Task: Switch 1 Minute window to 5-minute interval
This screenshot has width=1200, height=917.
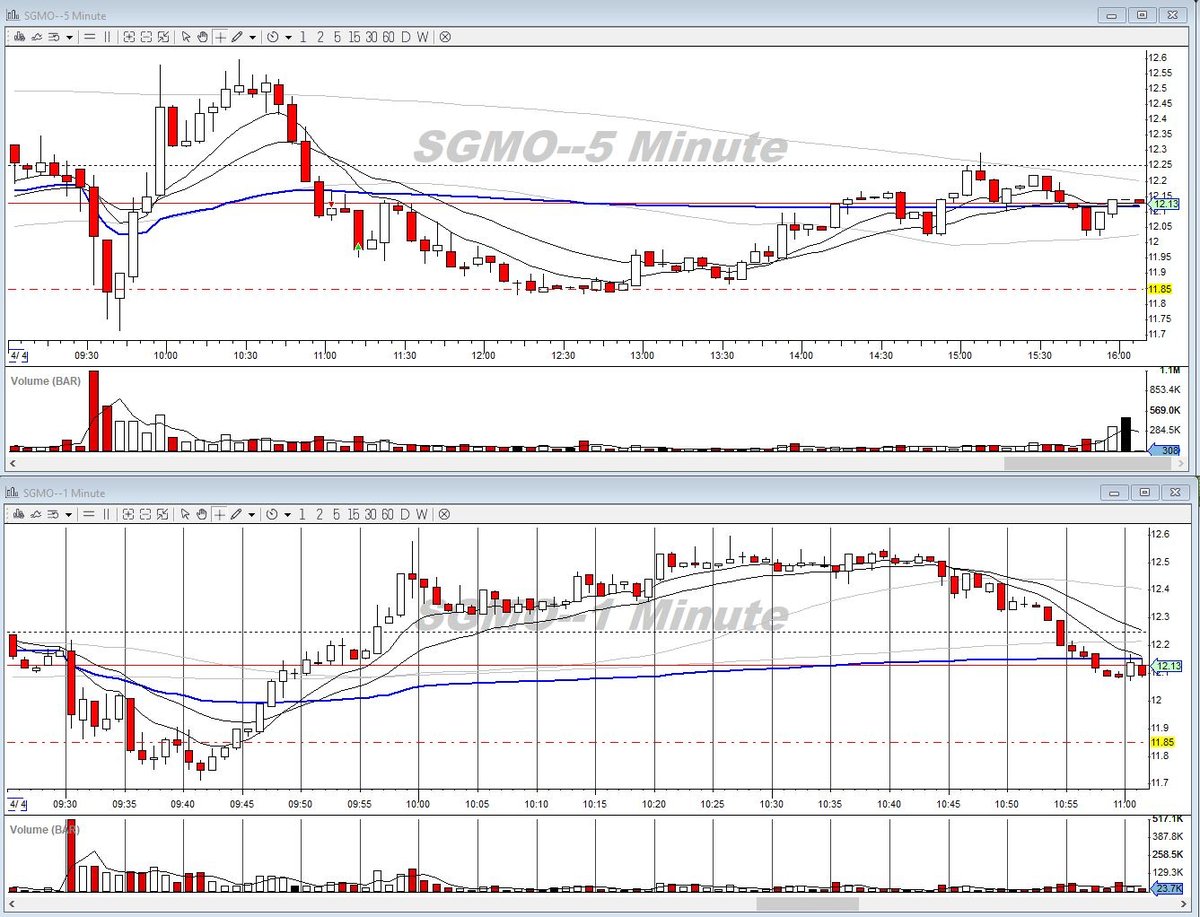Action: [337, 514]
